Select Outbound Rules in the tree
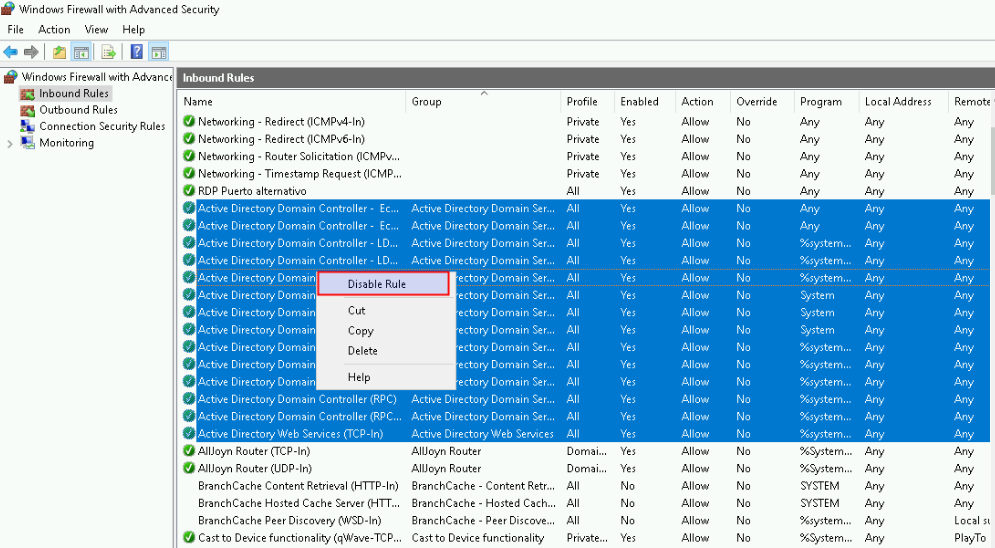 [78, 110]
